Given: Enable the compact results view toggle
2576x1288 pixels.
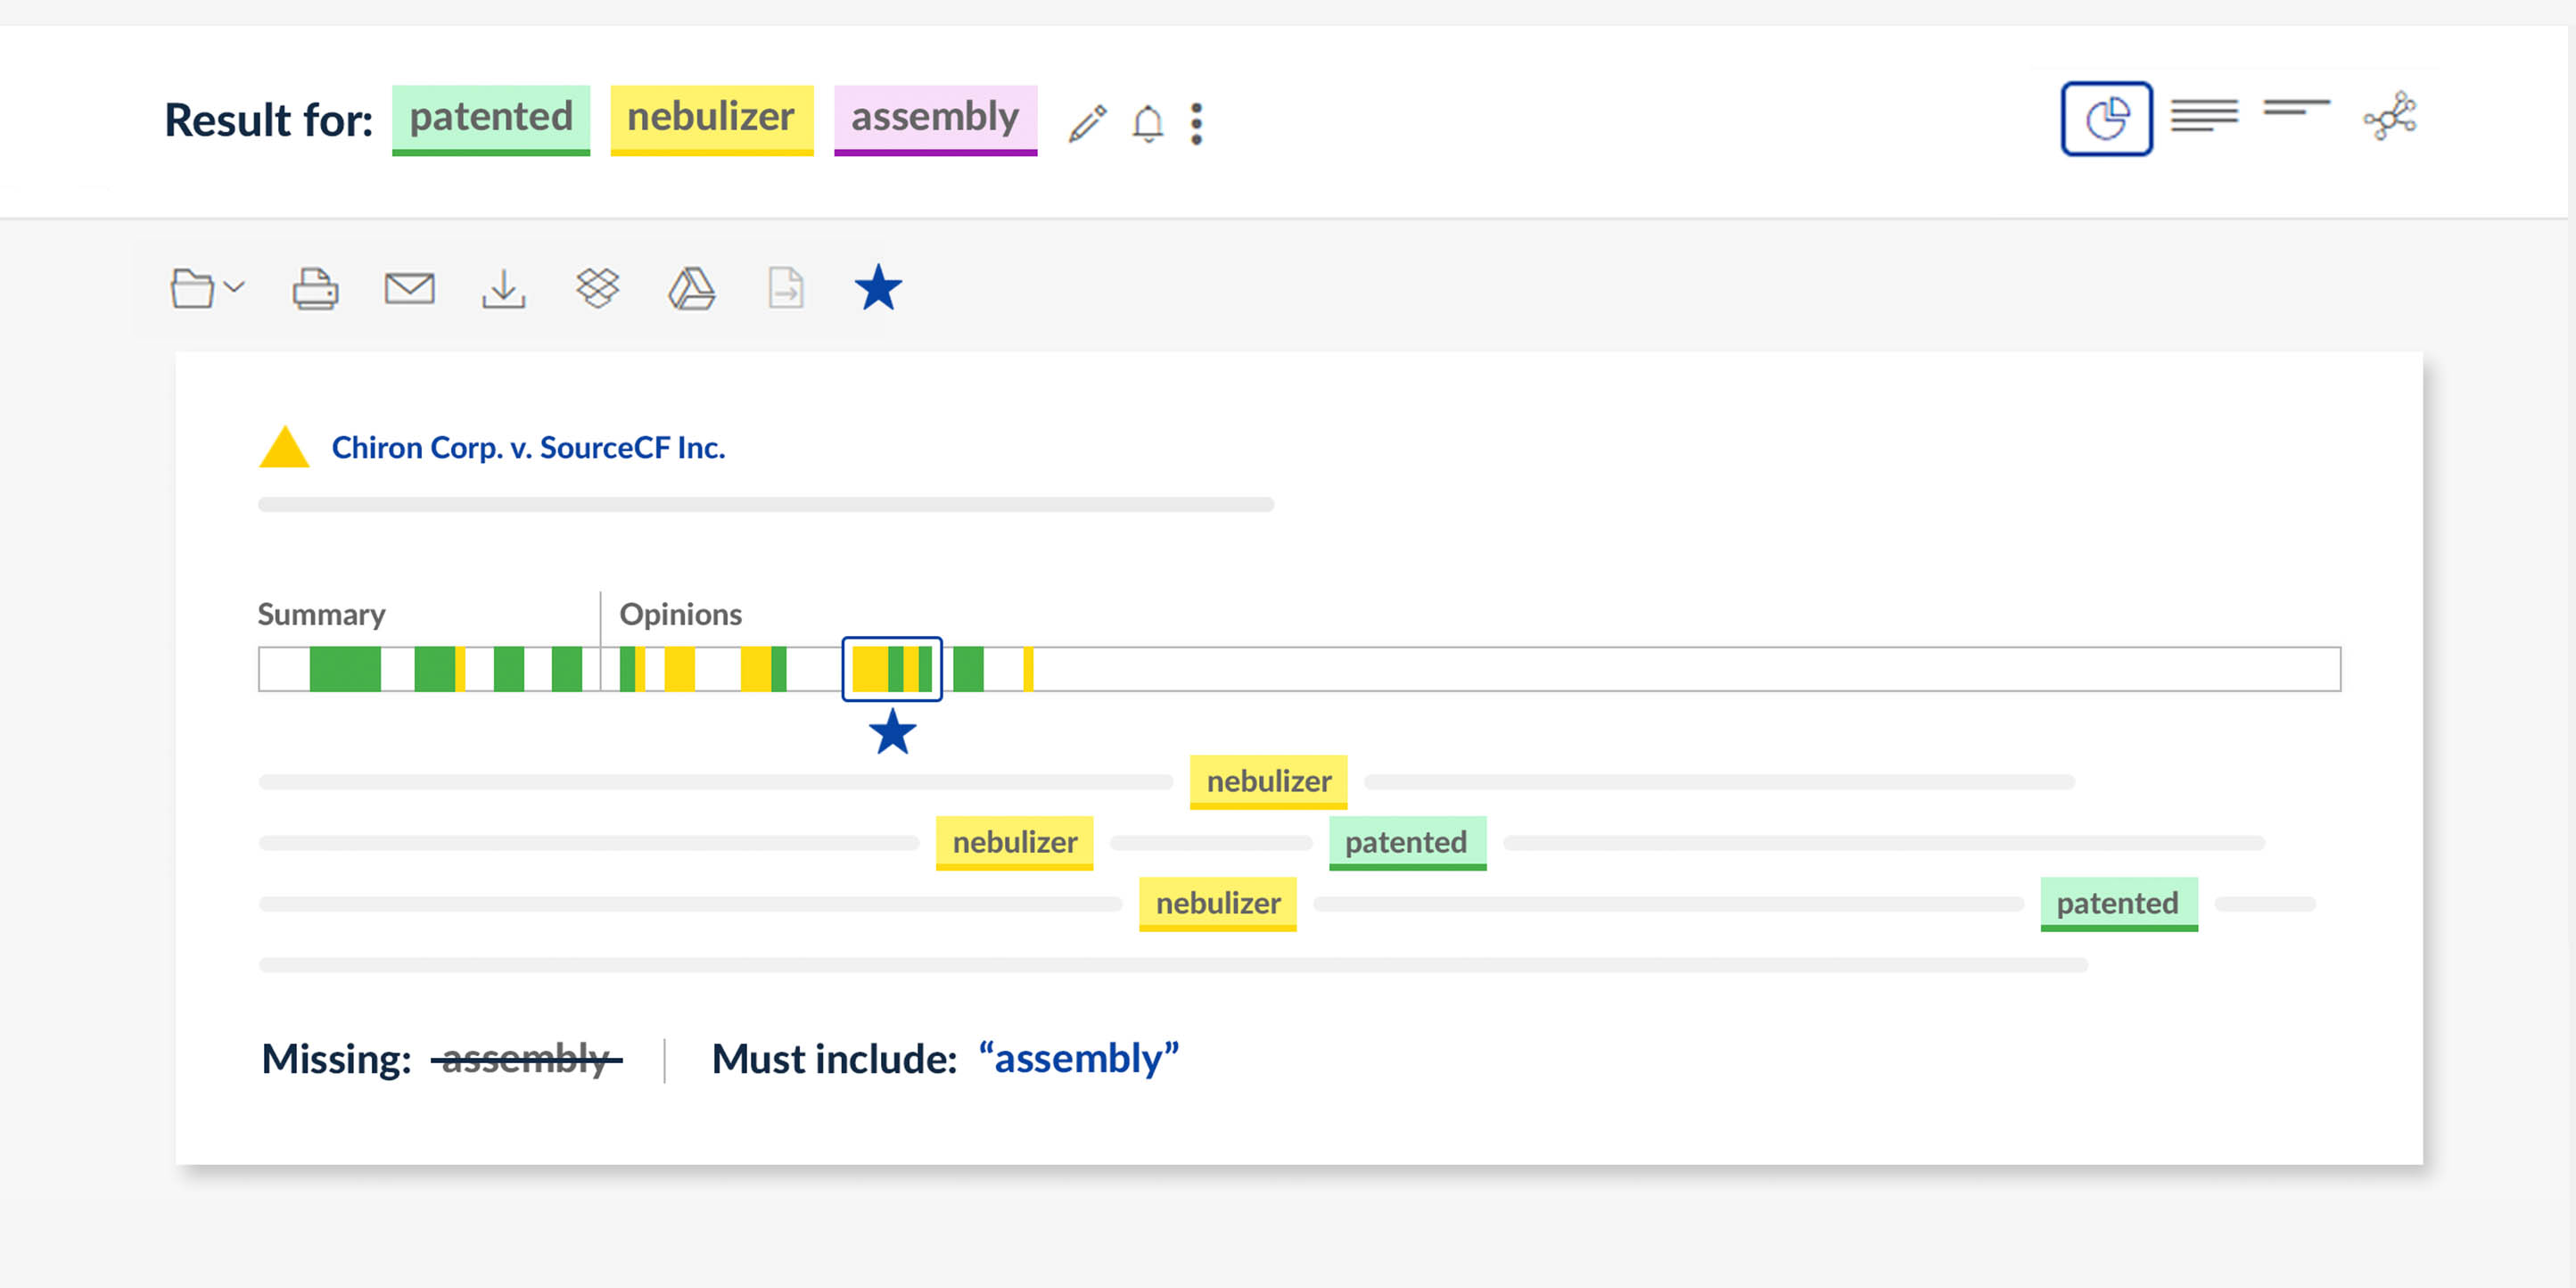Looking at the screenshot, I should 2297,117.
